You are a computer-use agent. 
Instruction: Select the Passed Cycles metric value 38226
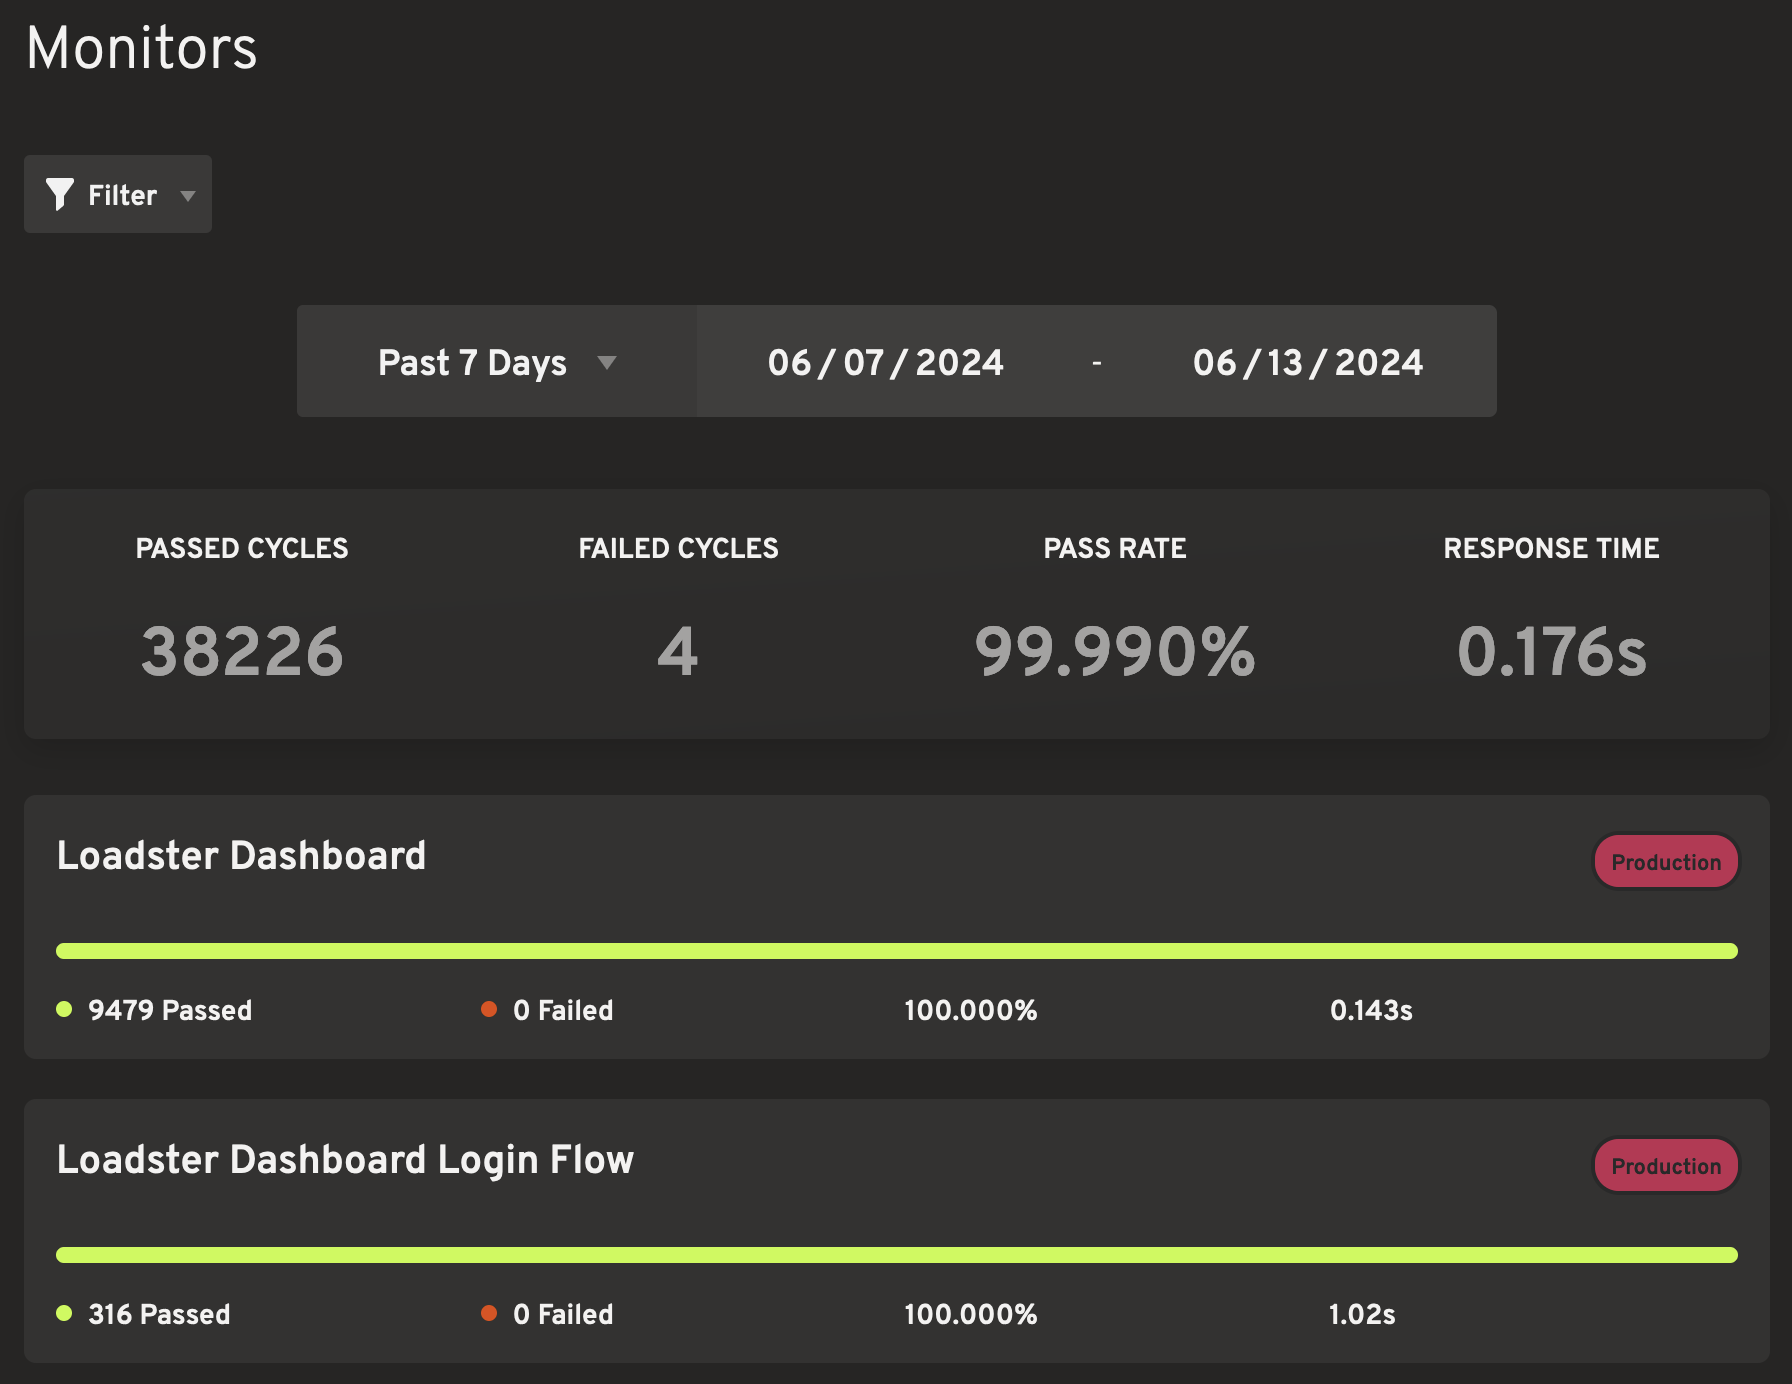click(241, 652)
